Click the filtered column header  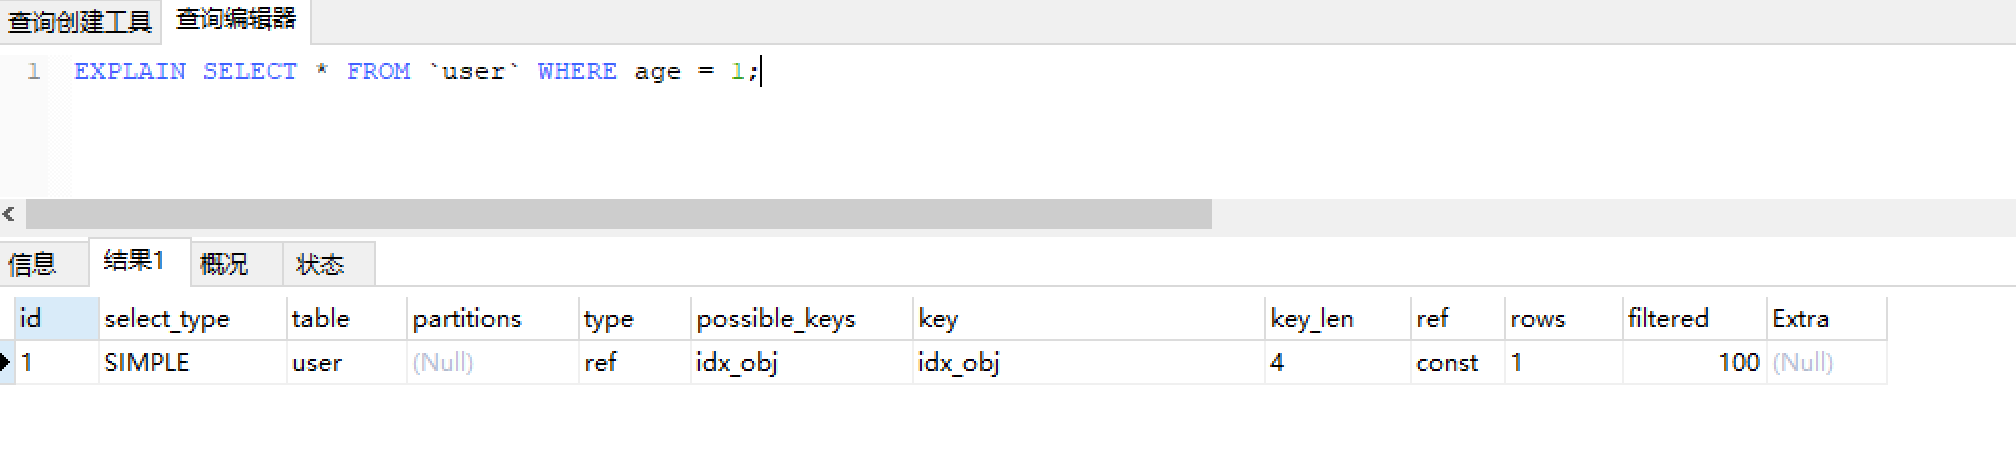coord(1668,319)
